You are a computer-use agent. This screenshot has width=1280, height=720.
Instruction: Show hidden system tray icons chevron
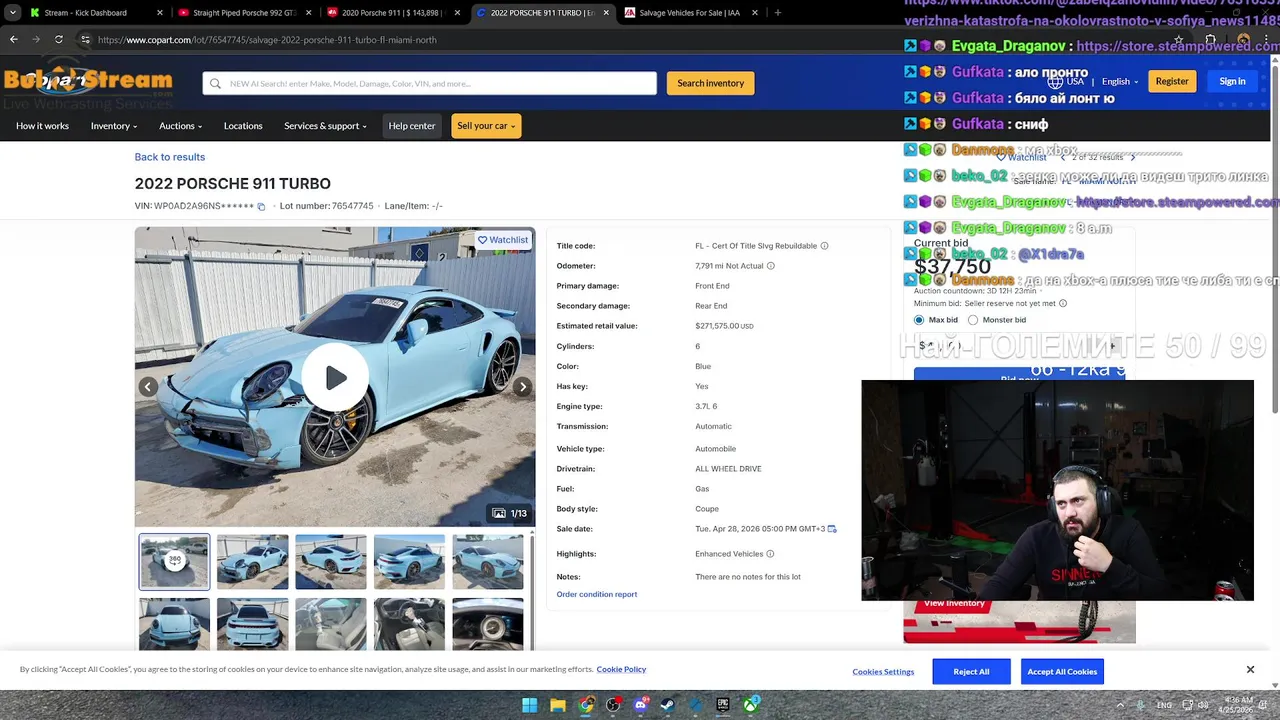1120,705
